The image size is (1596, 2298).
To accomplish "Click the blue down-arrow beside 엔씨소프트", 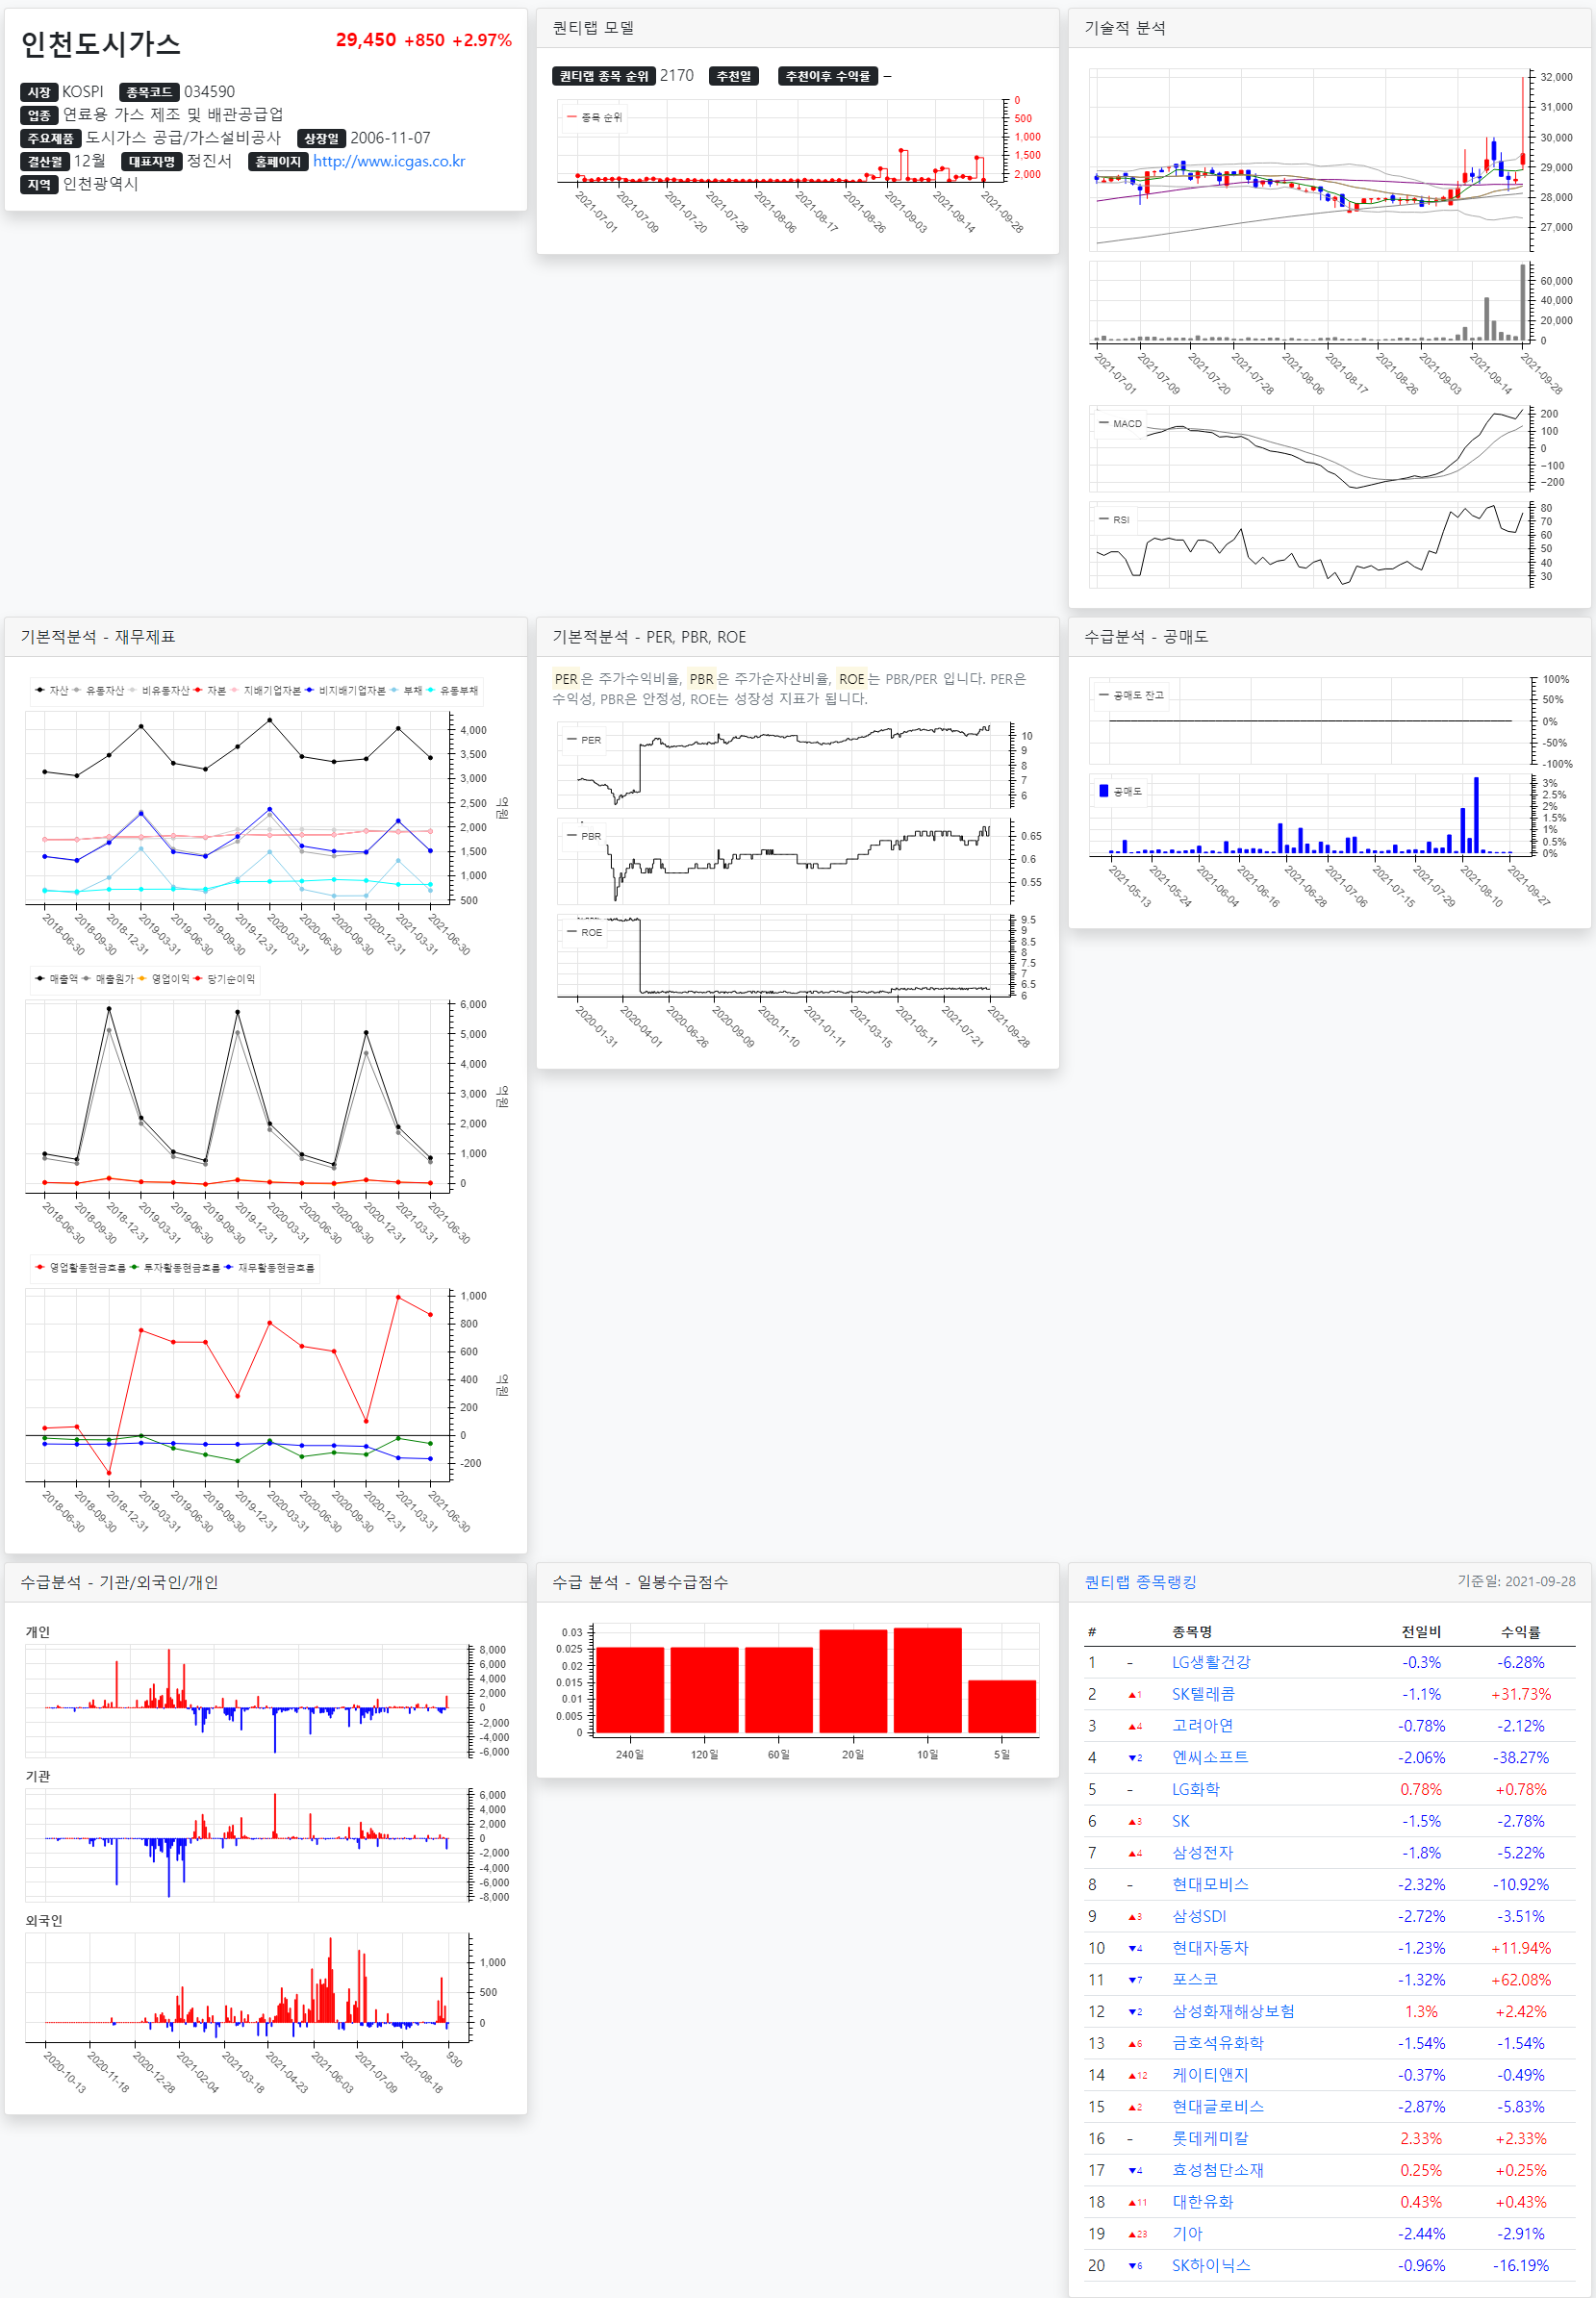I will (x=1133, y=1757).
